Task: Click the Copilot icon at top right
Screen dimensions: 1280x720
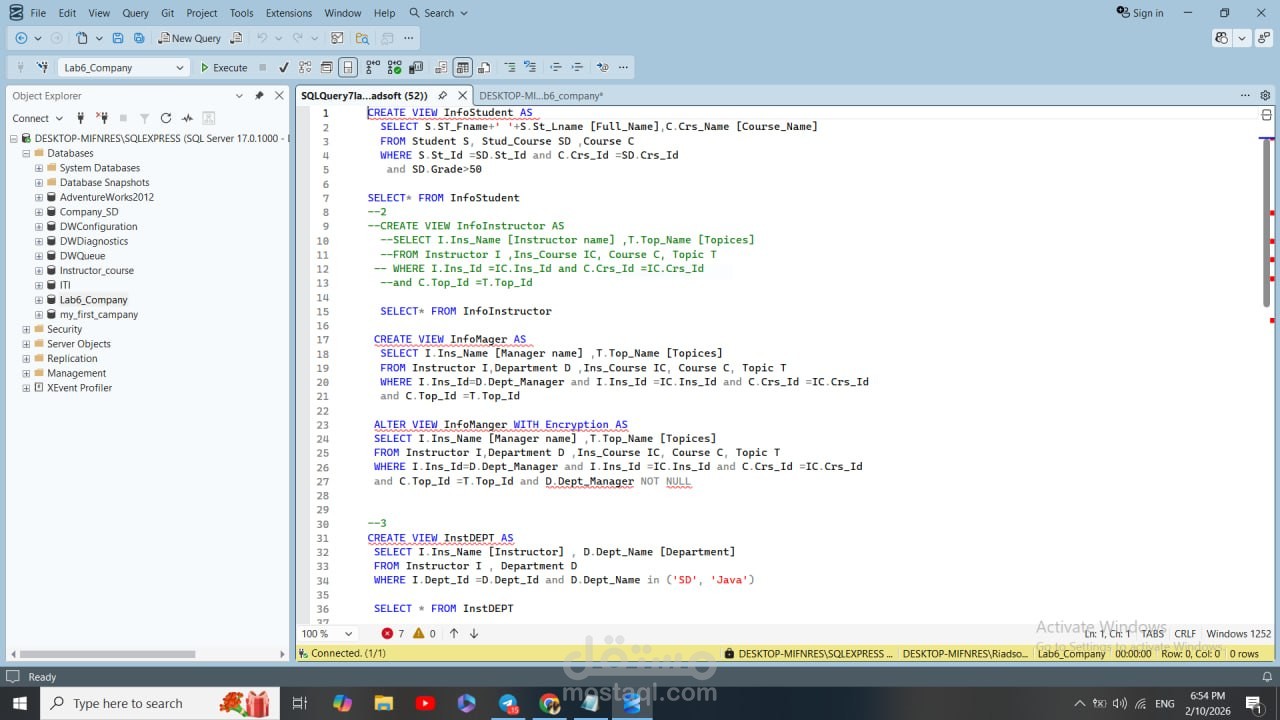Action: coord(1222,38)
